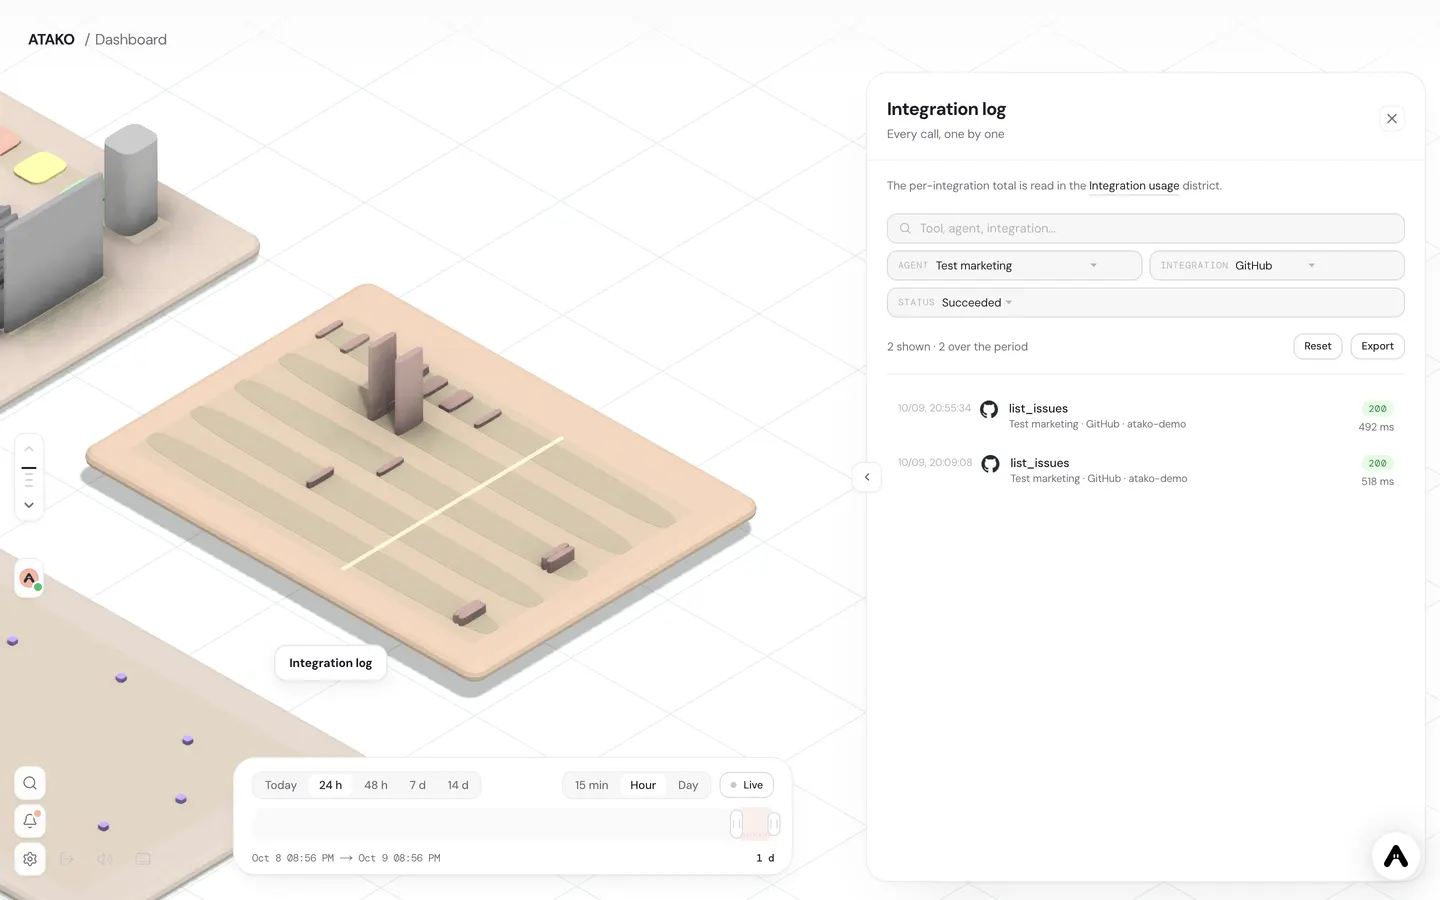Follow the Integration usage link

[x=1134, y=186]
